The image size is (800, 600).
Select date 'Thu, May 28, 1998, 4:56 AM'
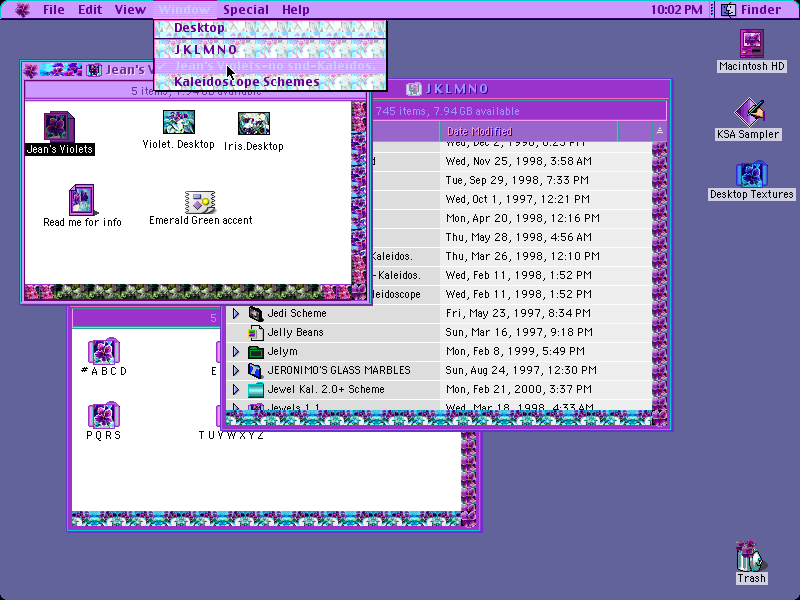pyautogui.click(x=518, y=237)
